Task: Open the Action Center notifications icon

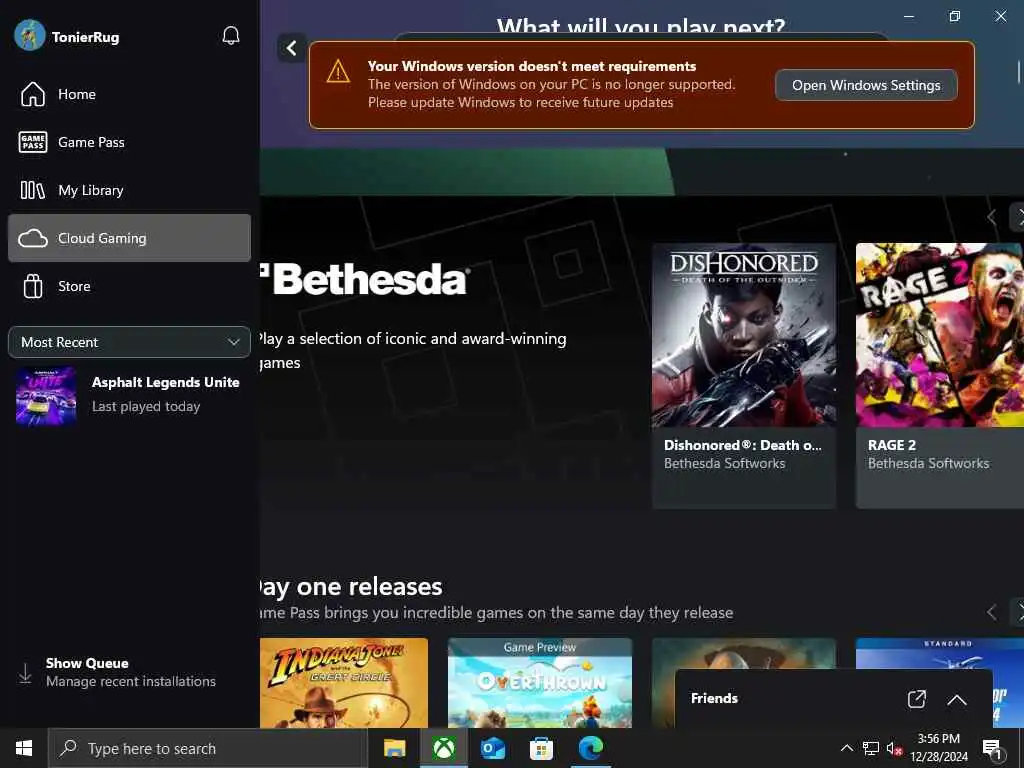Action: pyautogui.click(x=992, y=748)
